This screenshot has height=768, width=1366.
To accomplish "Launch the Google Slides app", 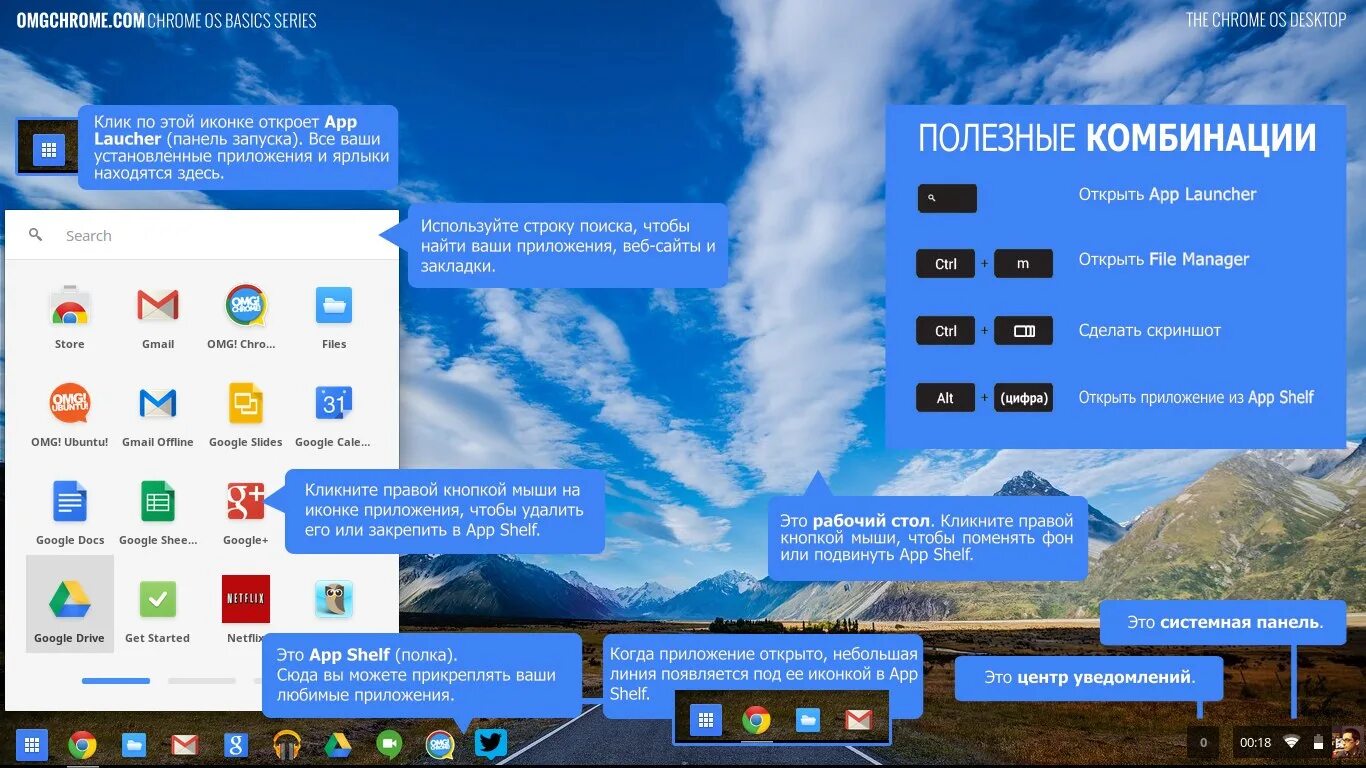I will click(246, 403).
